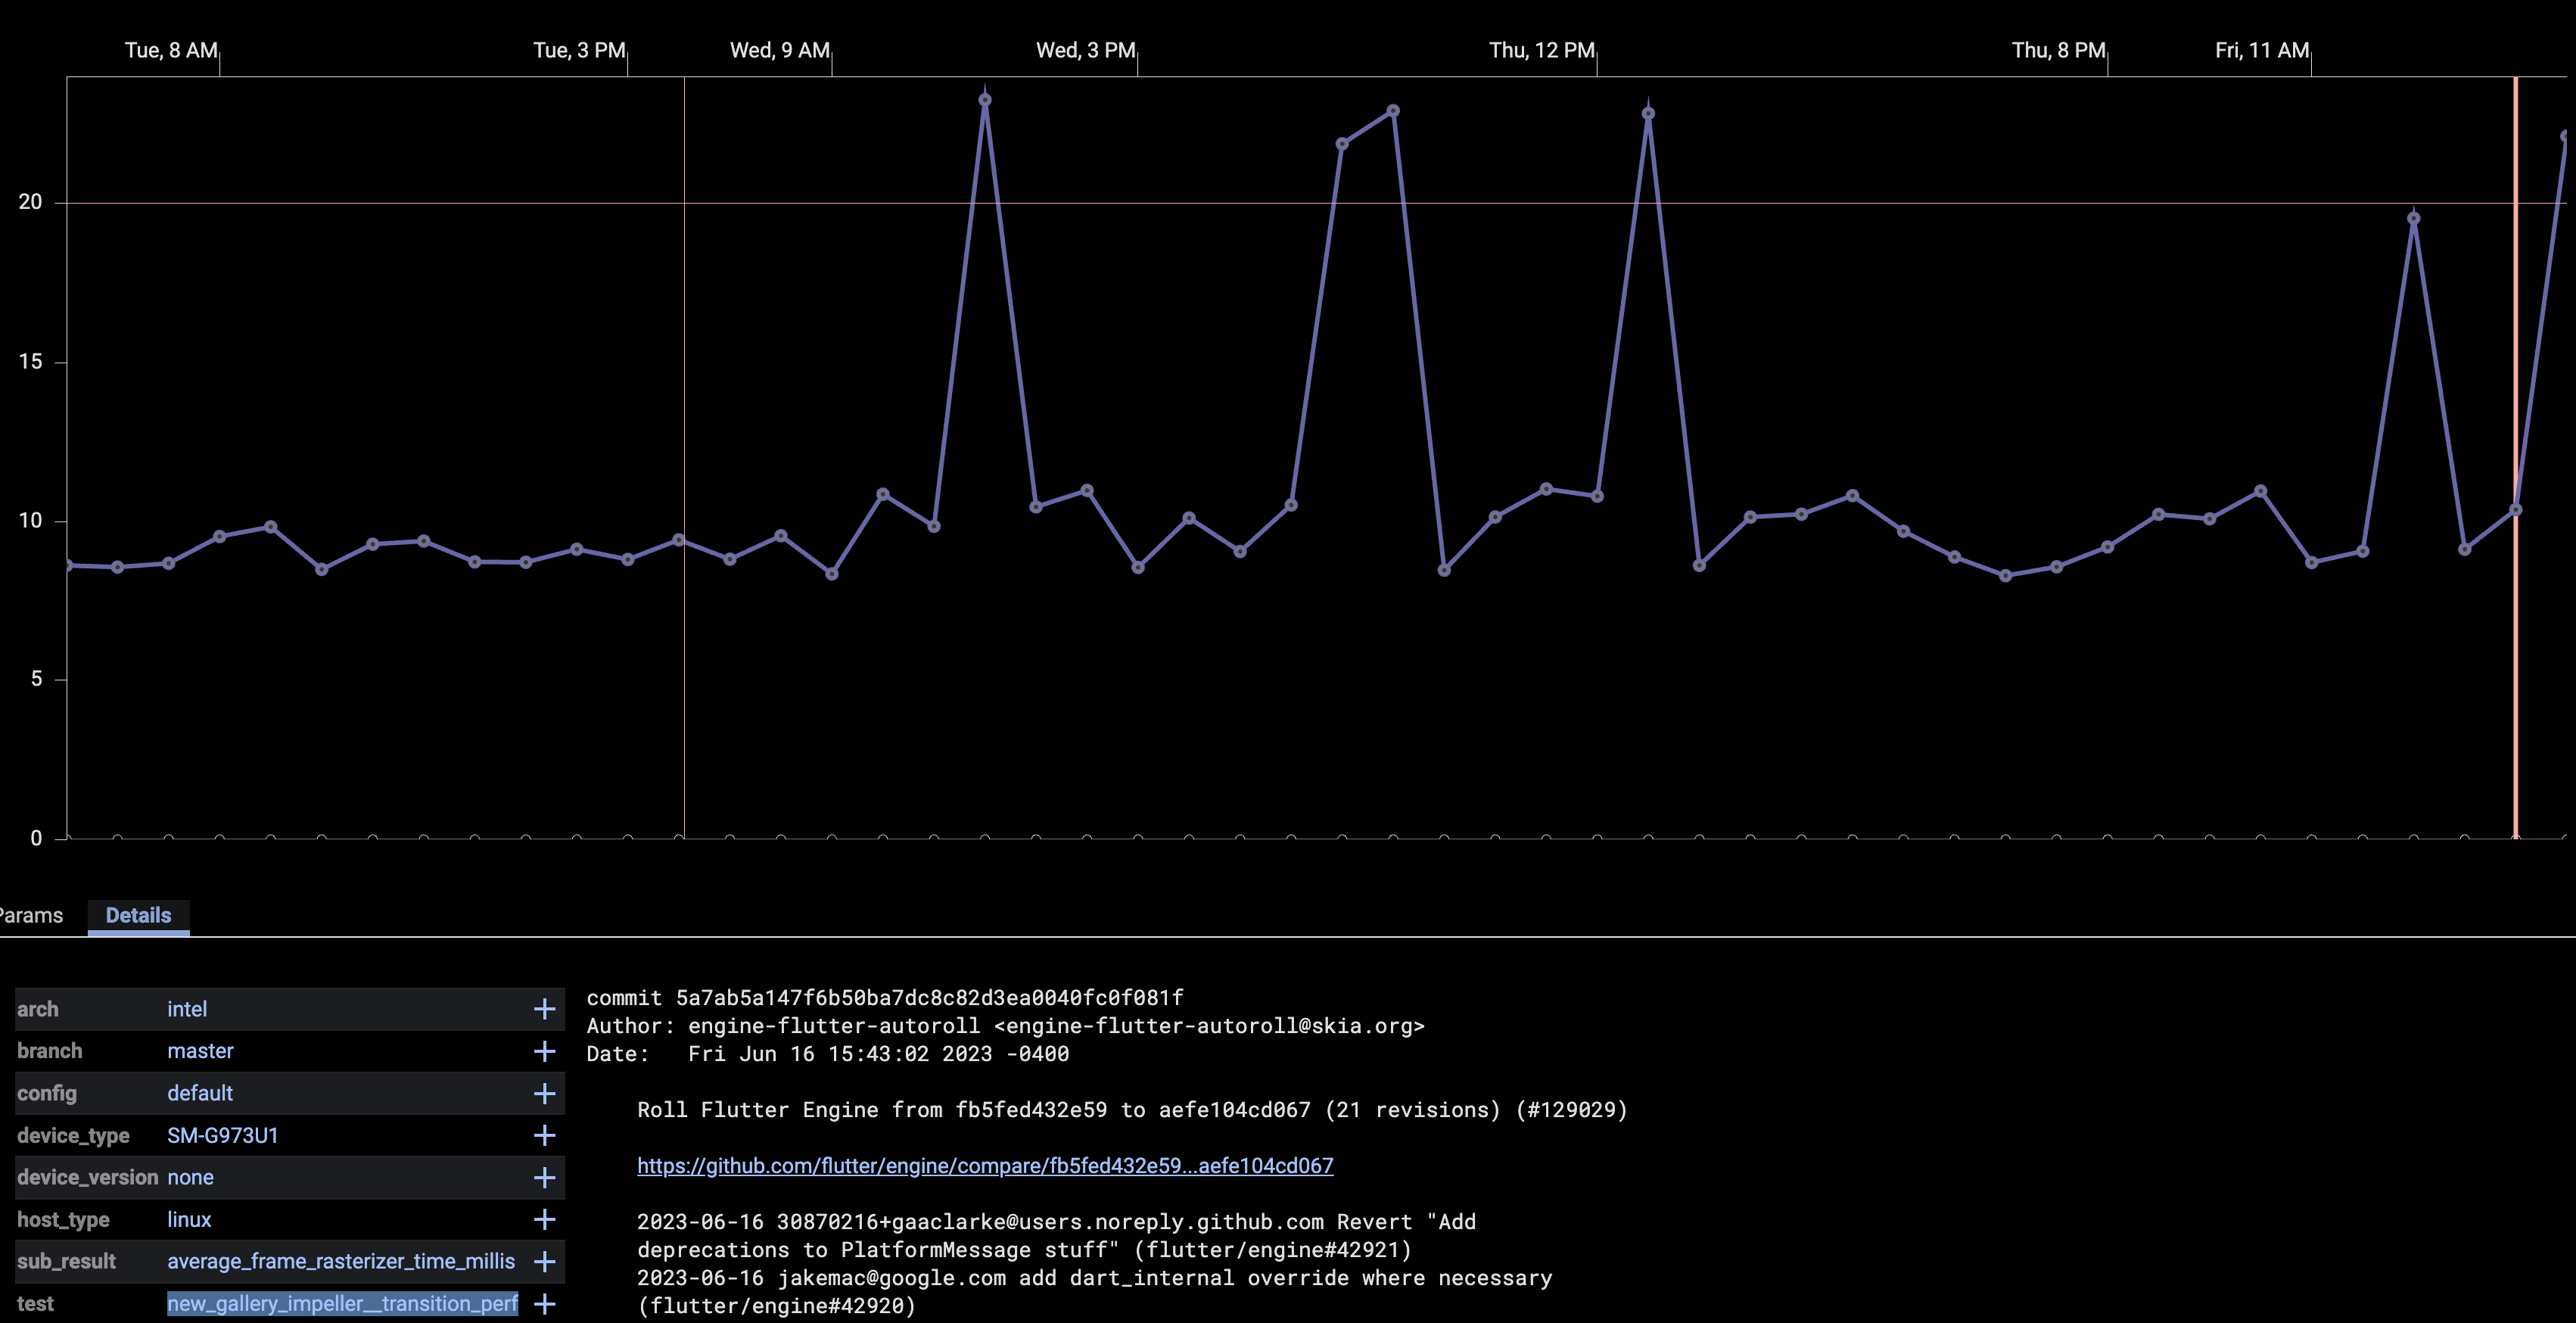Add host_type linux via plus icon

tap(544, 1219)
